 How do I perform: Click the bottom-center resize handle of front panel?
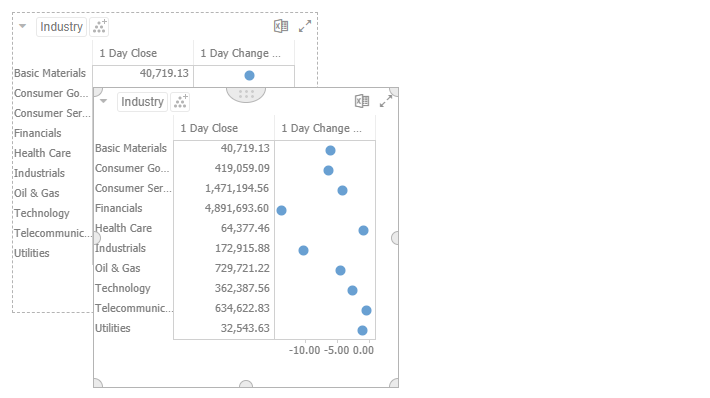pos(246,384)
